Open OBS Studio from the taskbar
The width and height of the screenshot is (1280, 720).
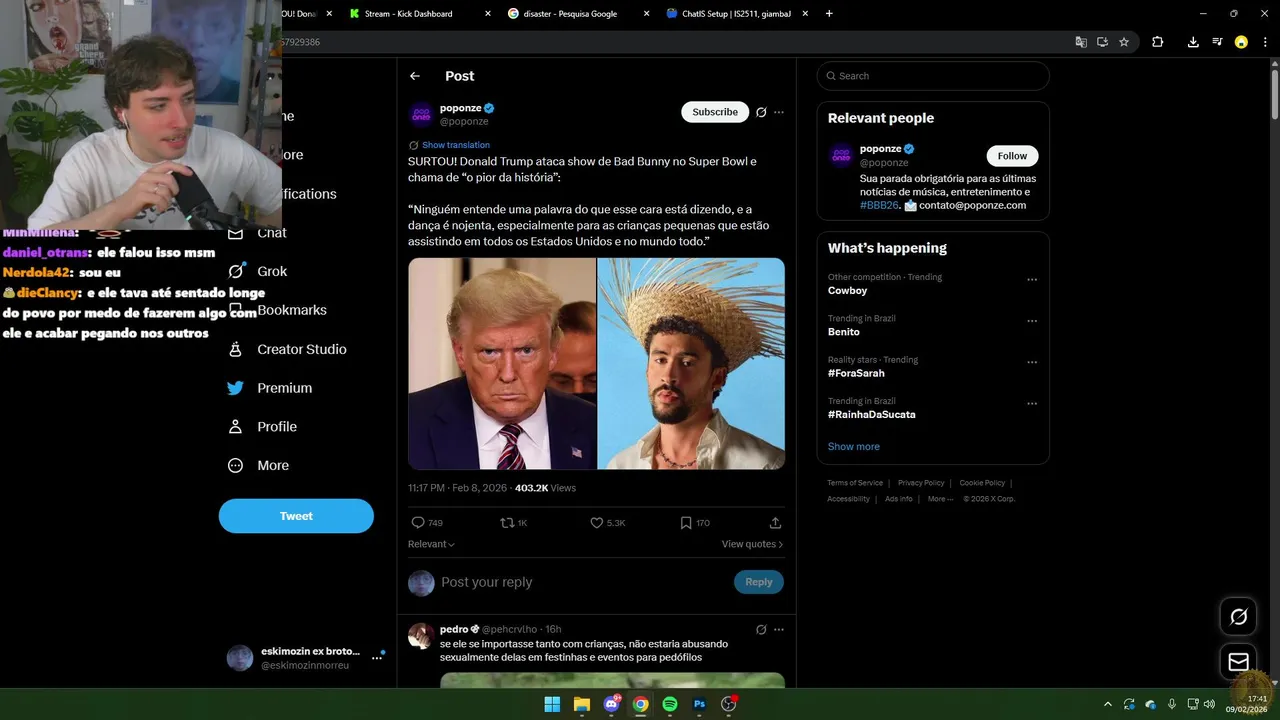[x=728, y=704]
